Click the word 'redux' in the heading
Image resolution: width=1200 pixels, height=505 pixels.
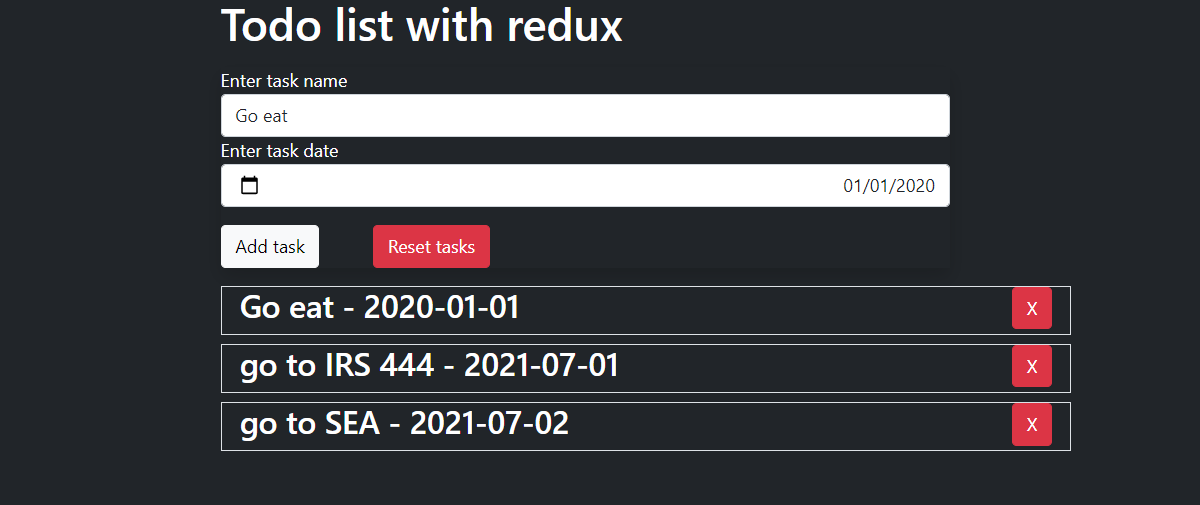point(564,25)
